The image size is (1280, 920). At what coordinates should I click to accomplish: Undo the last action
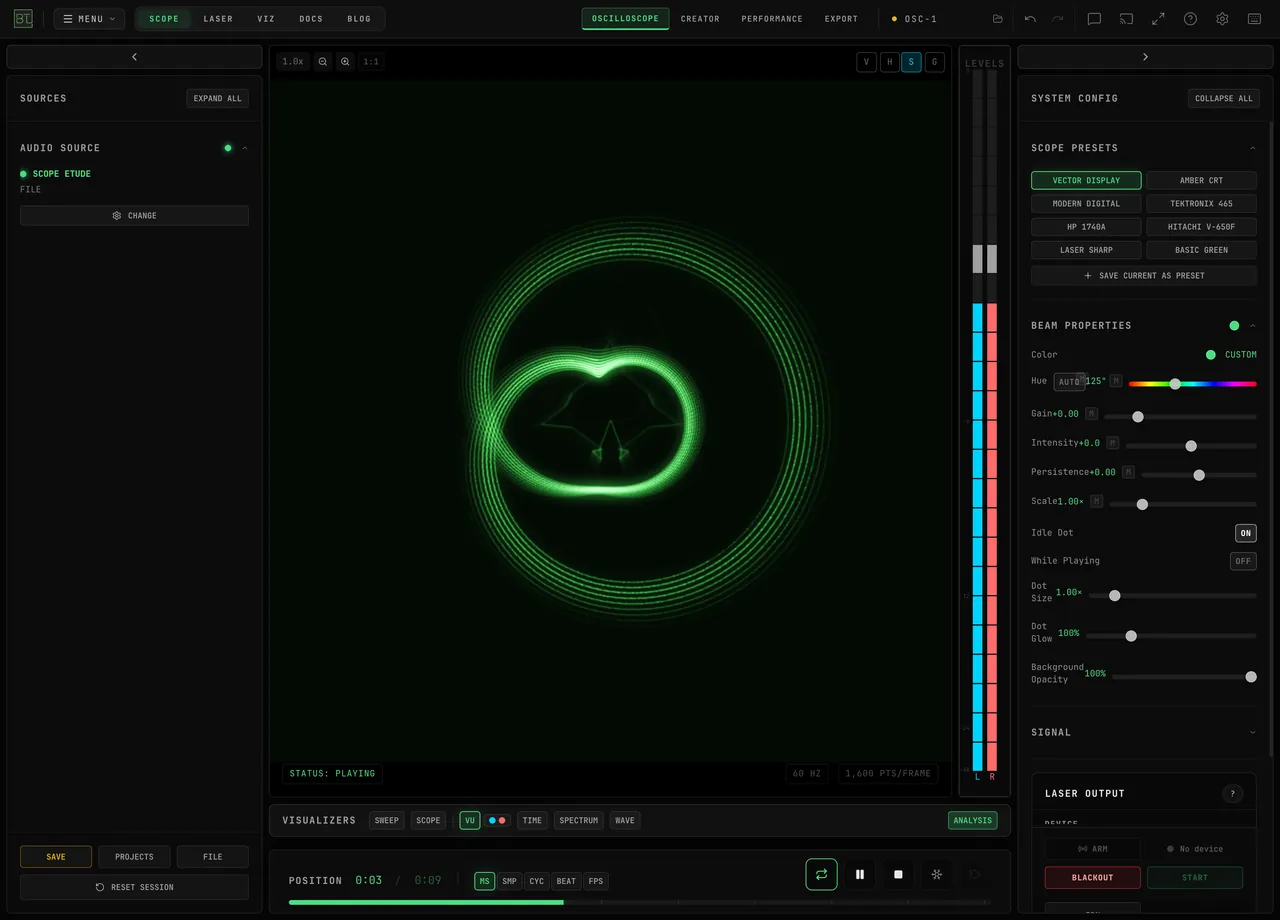coord(1030,19)
